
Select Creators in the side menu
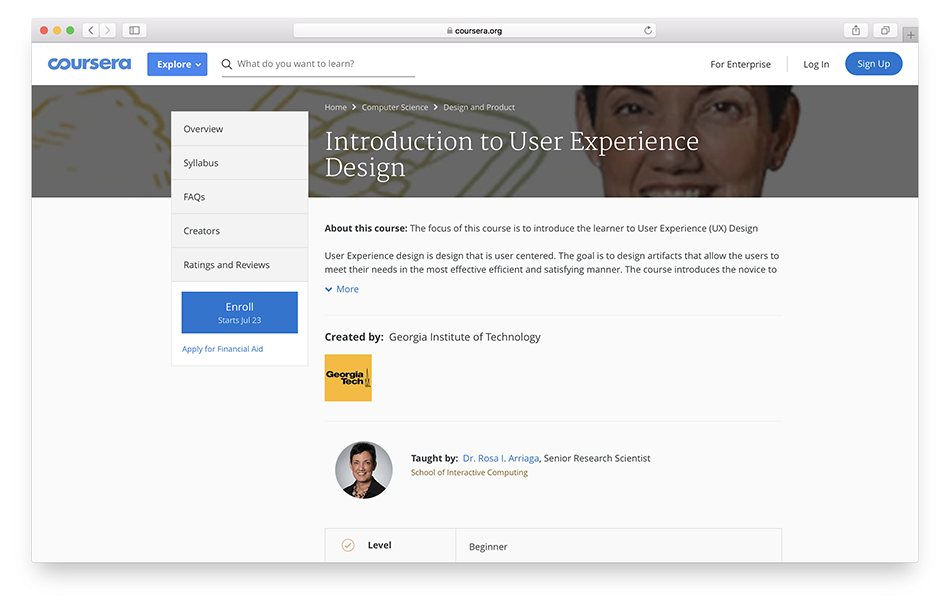tap(239, 230)
